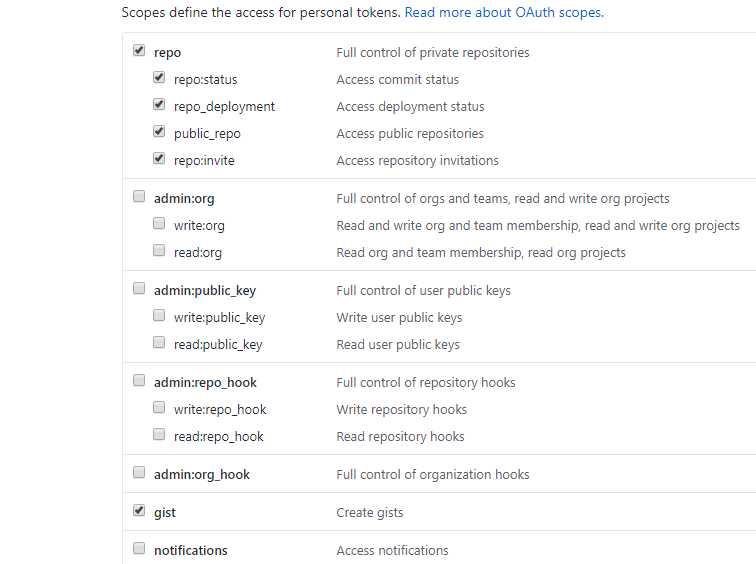Viewport: 756px width, 564px height.
Task: Enable the admin:public_key checkbox
Action: 139,288
